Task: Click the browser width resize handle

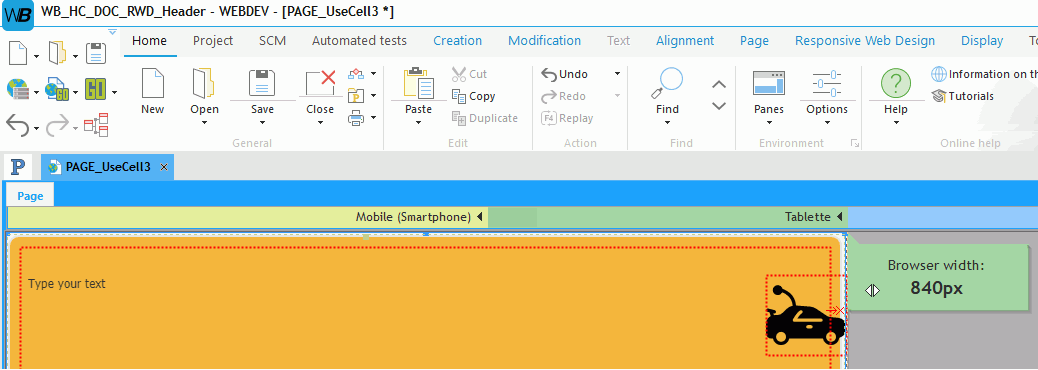Action: (873, 290)
